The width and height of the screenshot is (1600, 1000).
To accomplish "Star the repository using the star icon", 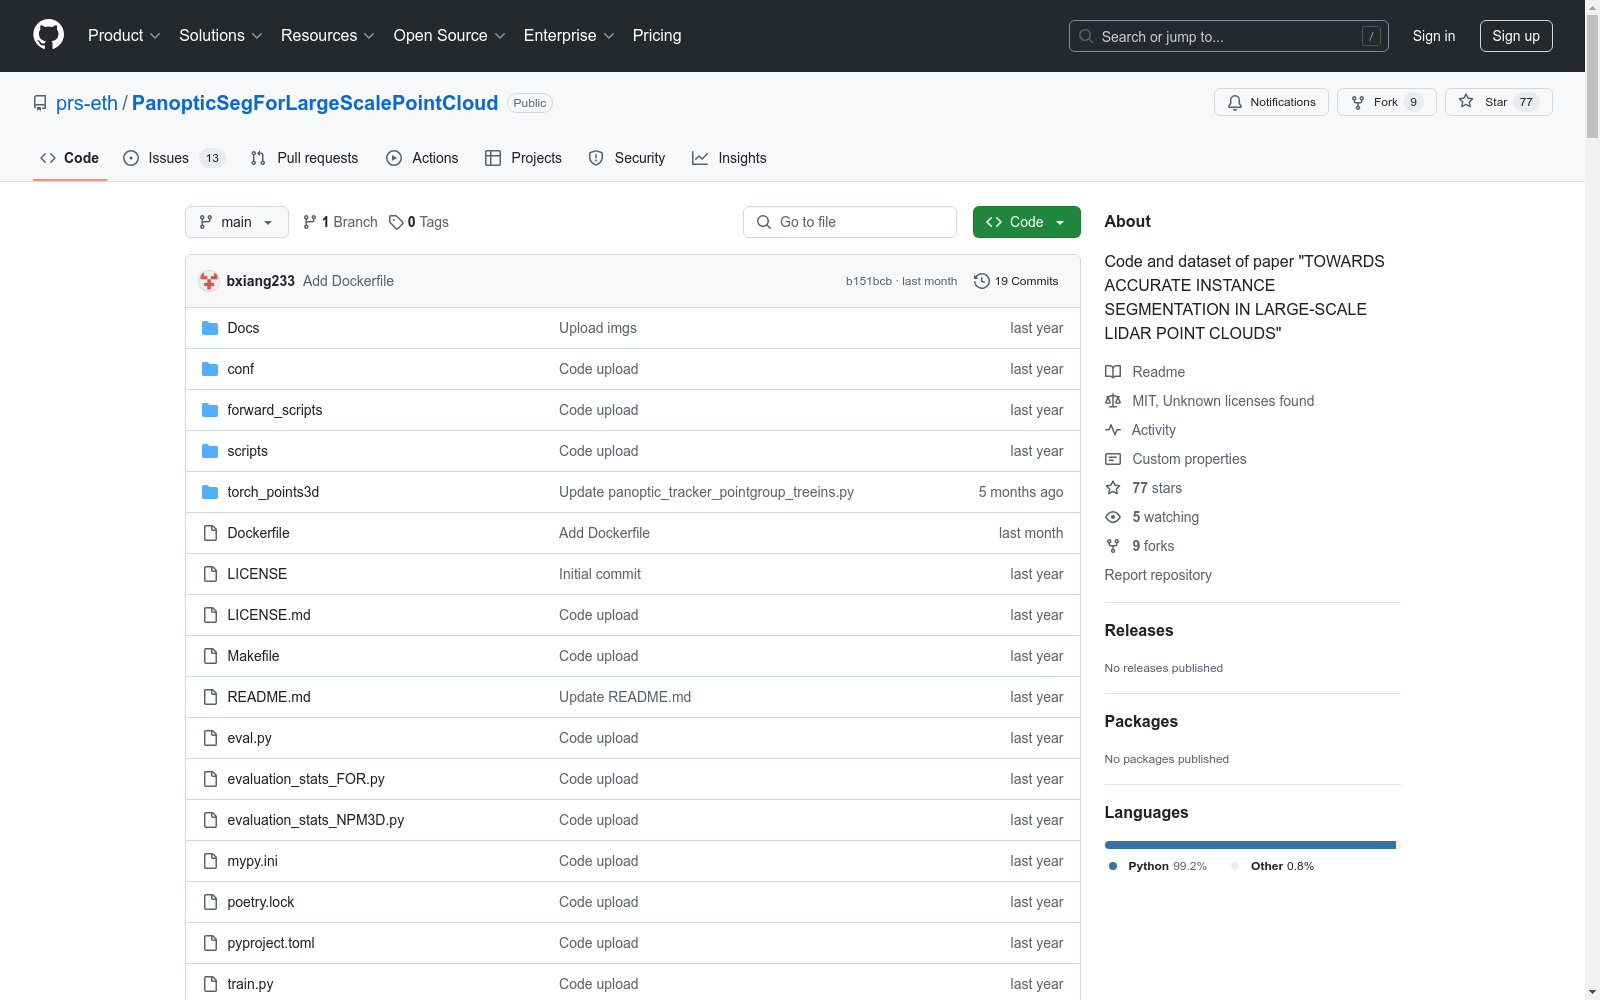I will coord(1466,101).
